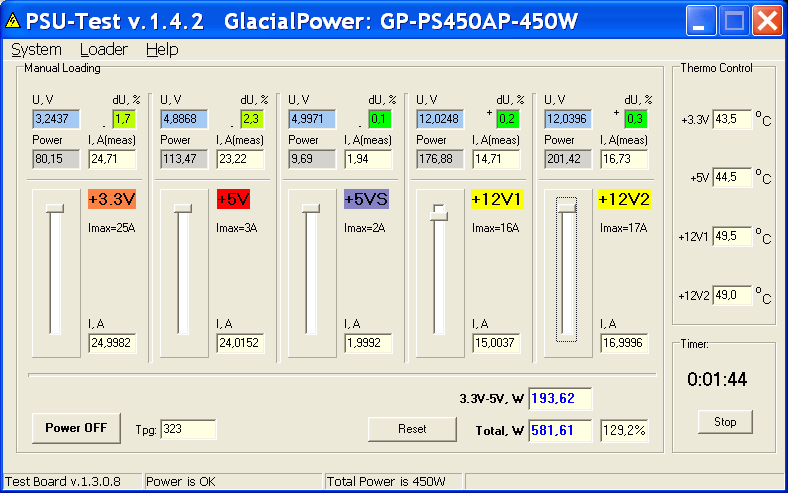This screenshot has width=788, height=493.
Task: Click the Power OFF button
Action: pos(76,428)
